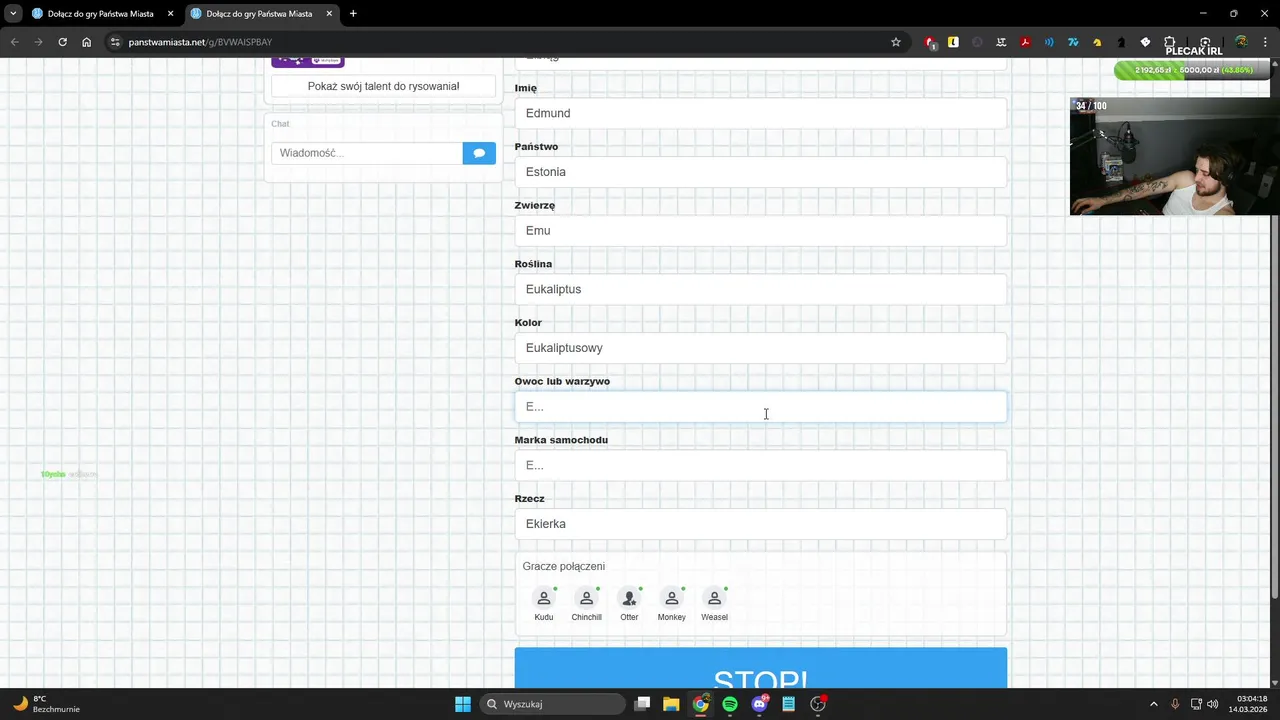Show hidden system tray icons
The width and height of the screenshot is (1280, 720).
pyautogui.click(x=1153, y=704)
